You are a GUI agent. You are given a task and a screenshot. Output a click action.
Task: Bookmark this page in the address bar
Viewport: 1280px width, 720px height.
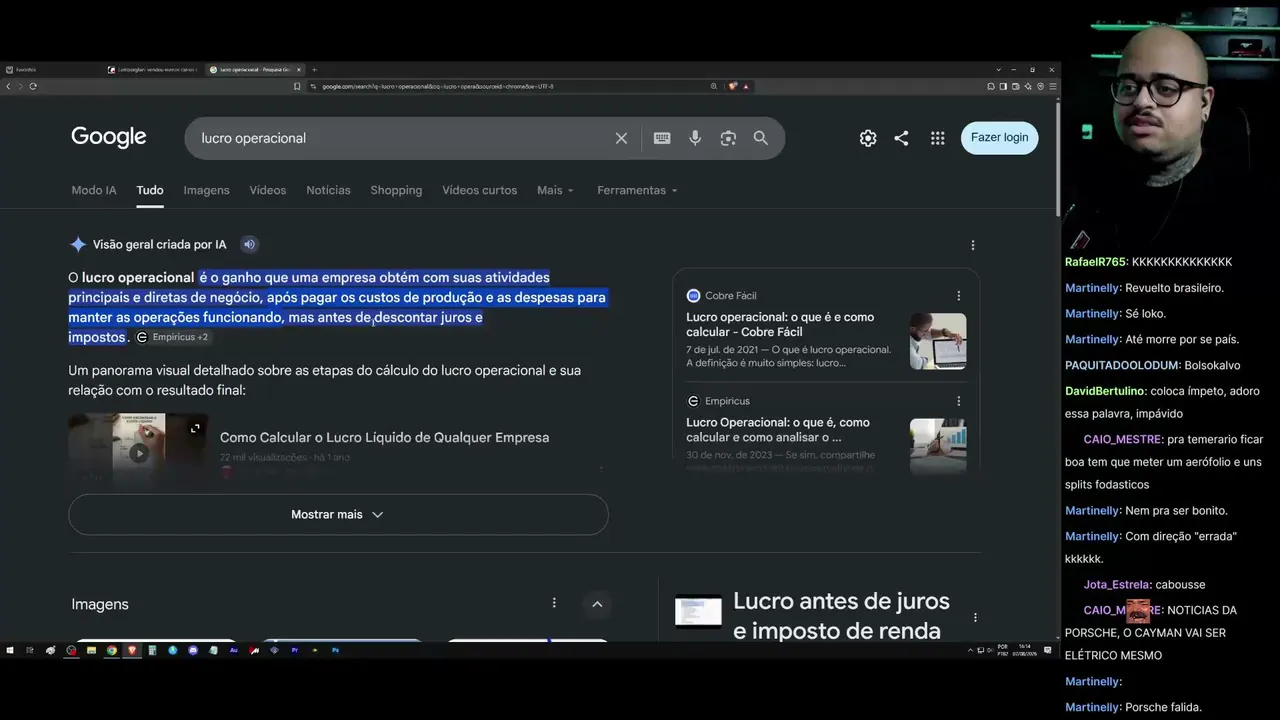(x=297, y=86)
